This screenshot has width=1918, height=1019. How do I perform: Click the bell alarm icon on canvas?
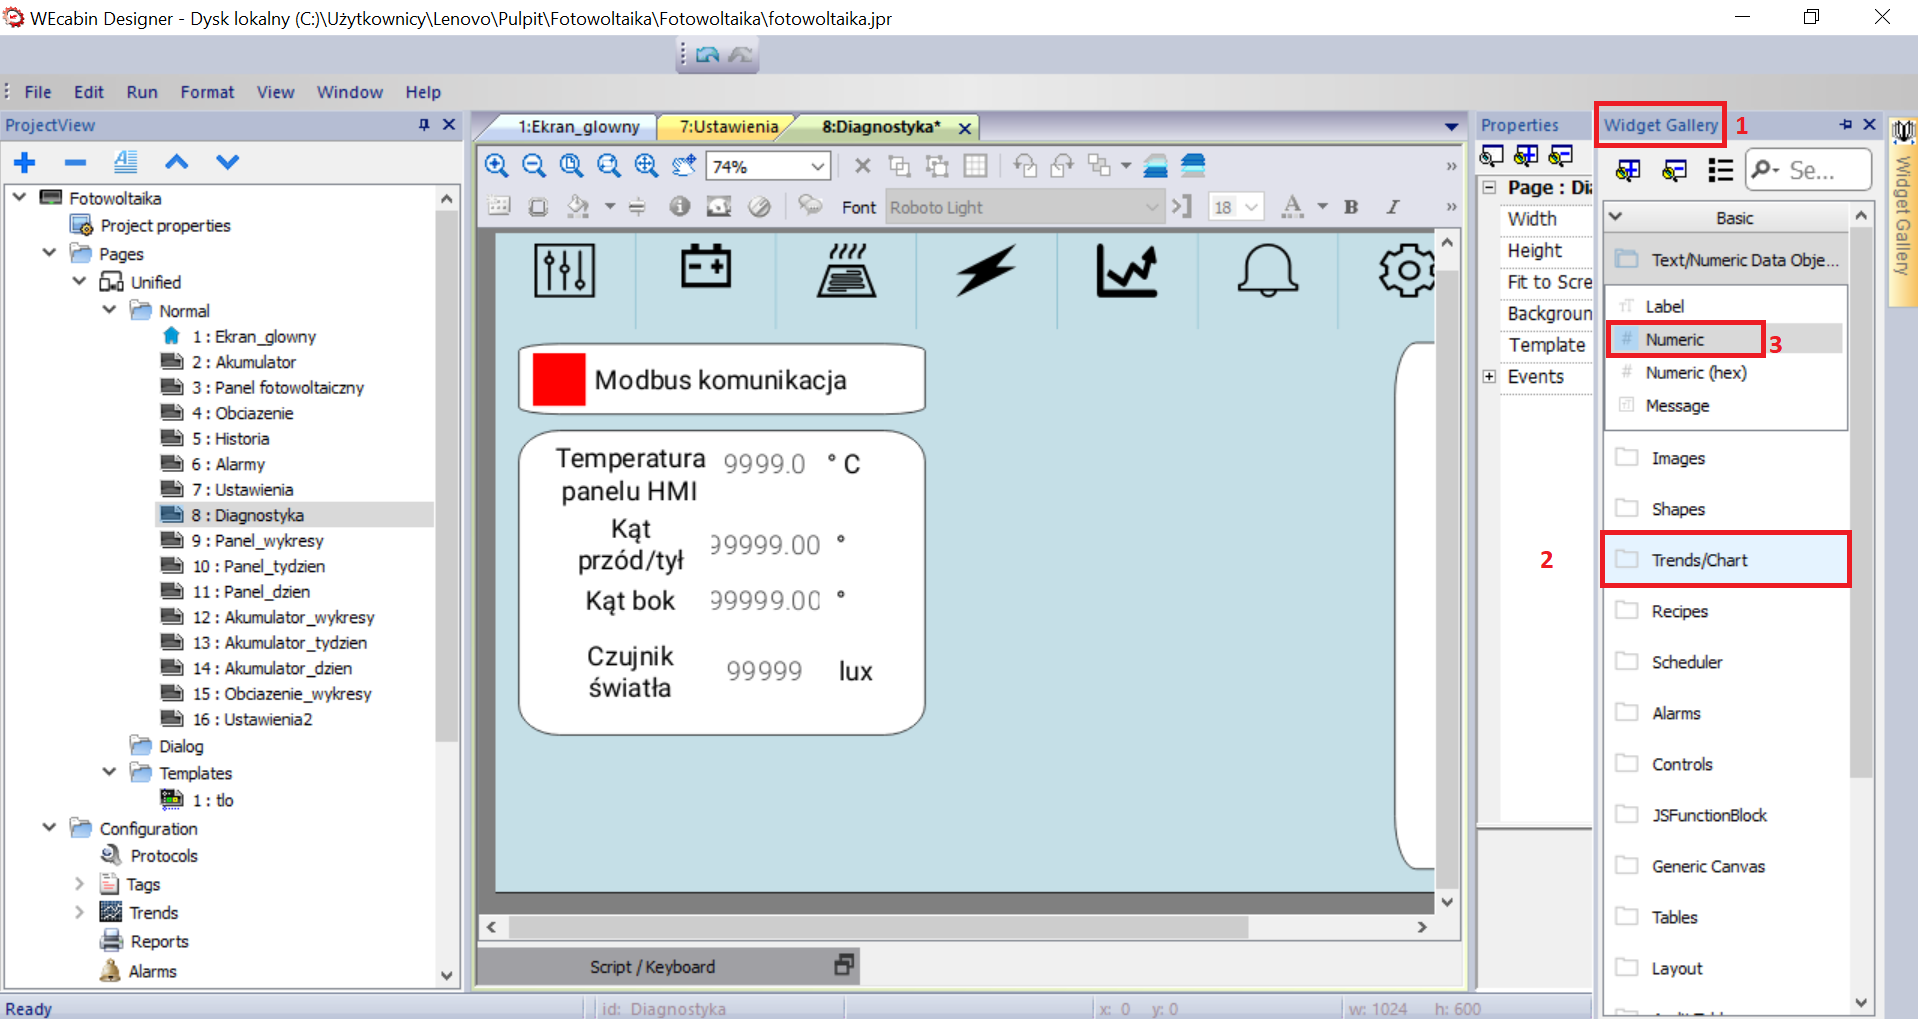point(1267,270)
